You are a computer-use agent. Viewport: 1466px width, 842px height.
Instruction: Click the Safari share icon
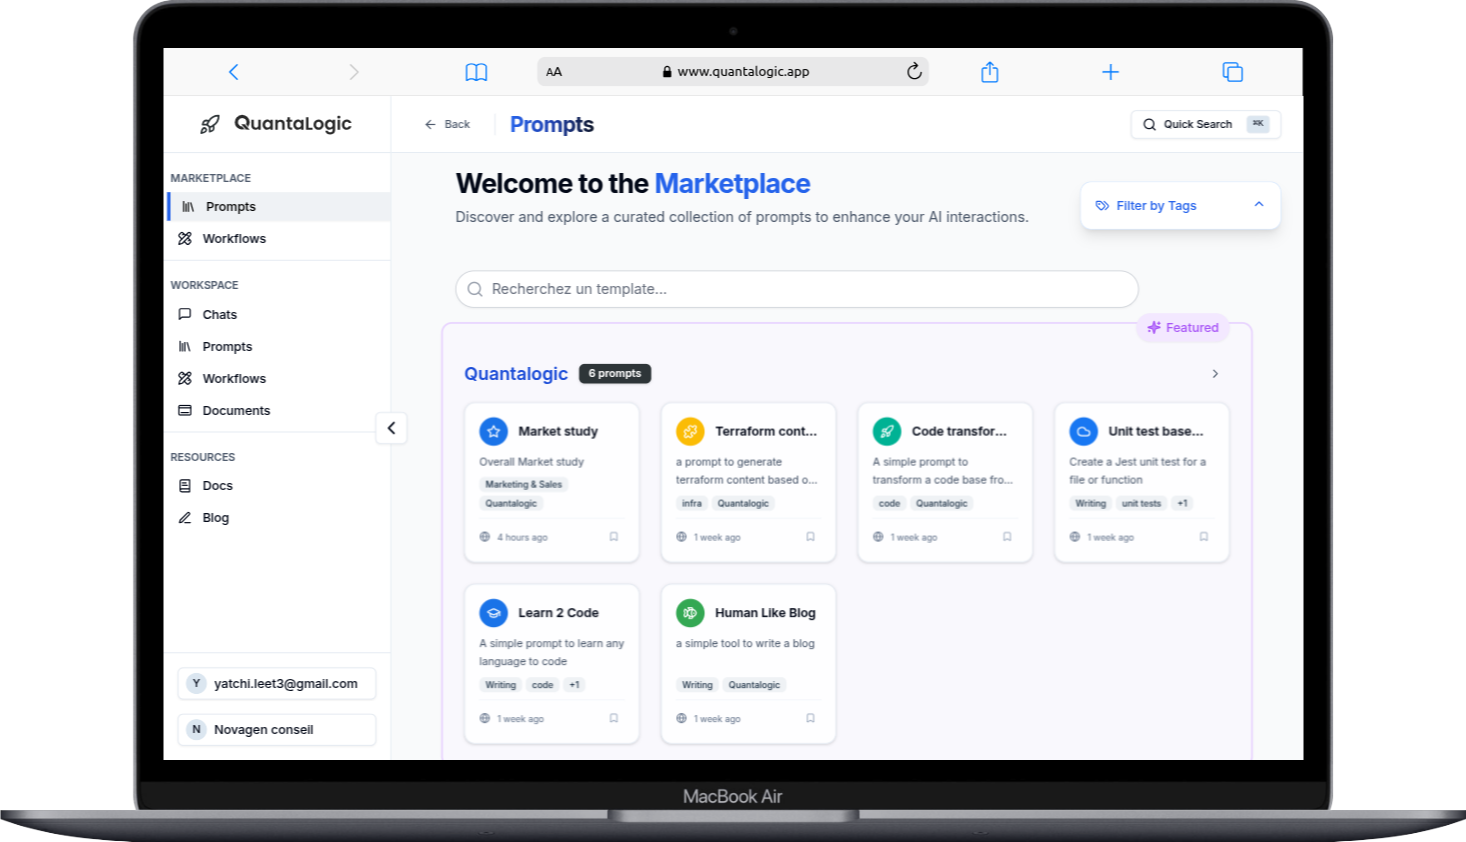click(989, 72)
